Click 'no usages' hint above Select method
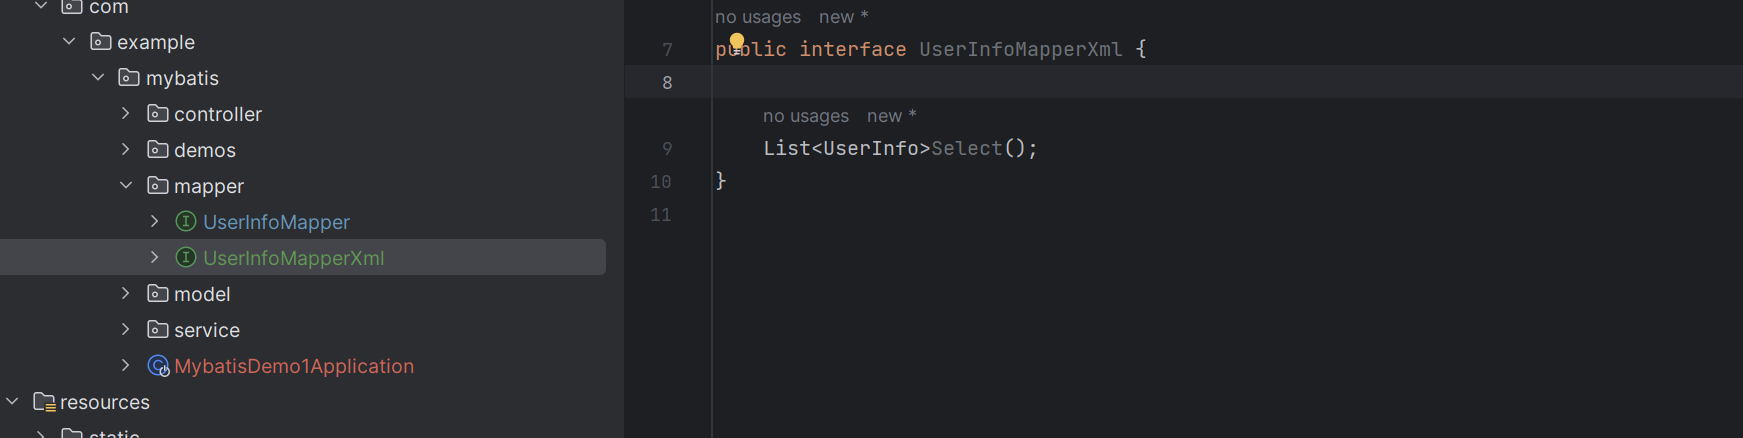This screenshot has width=1743, height=438. pos(806,116)
